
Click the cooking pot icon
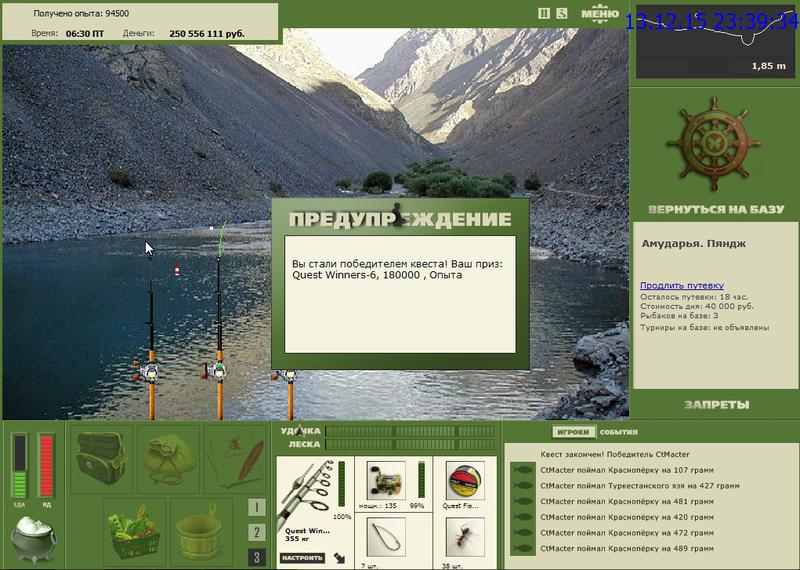34,539
